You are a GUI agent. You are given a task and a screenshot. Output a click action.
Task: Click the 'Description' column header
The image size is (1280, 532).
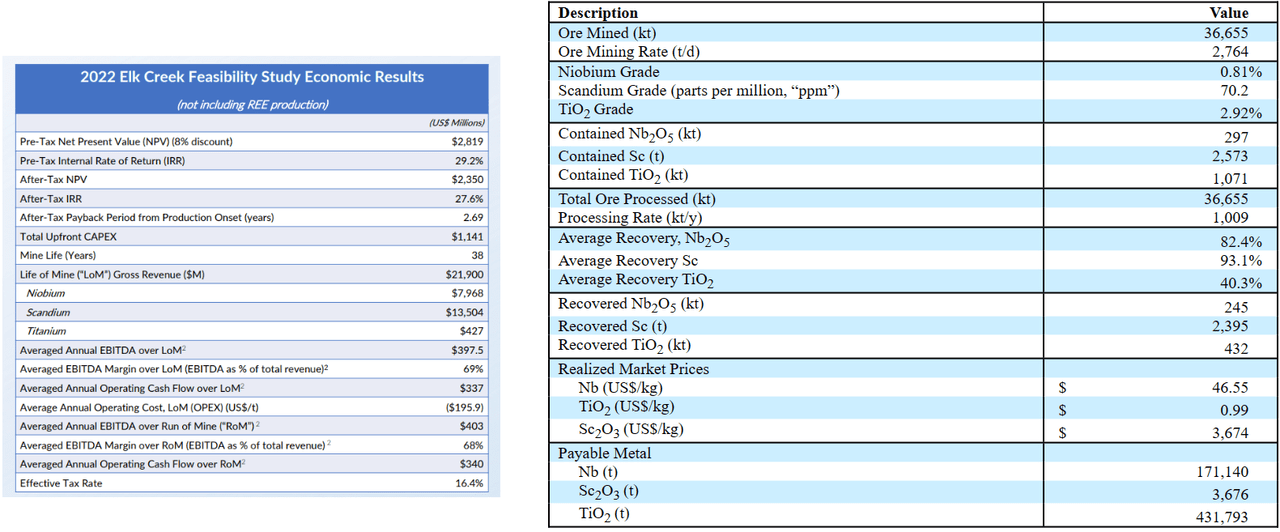pyautogui.click(x=598, y=13)
